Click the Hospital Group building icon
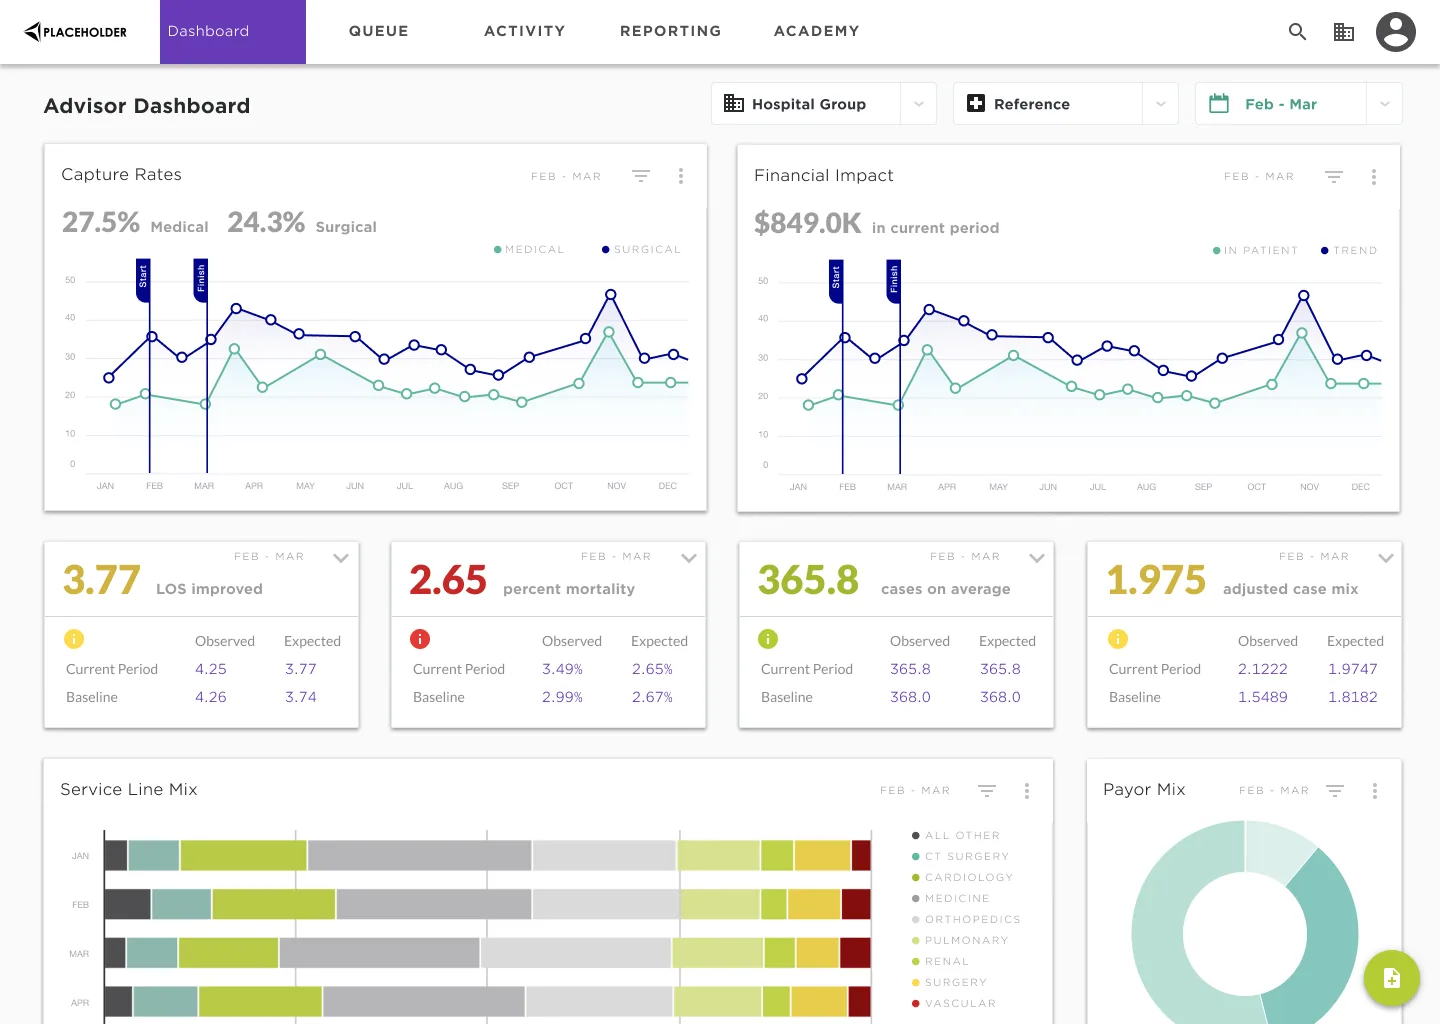 (x=734, y=103)
